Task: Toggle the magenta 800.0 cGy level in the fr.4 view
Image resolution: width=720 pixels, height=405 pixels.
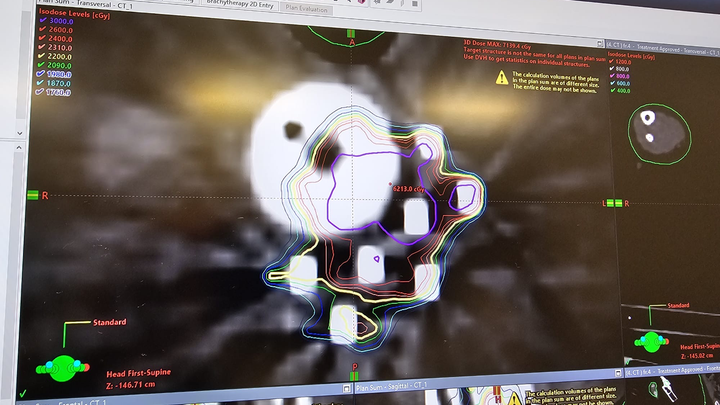Action: point(612,76)
